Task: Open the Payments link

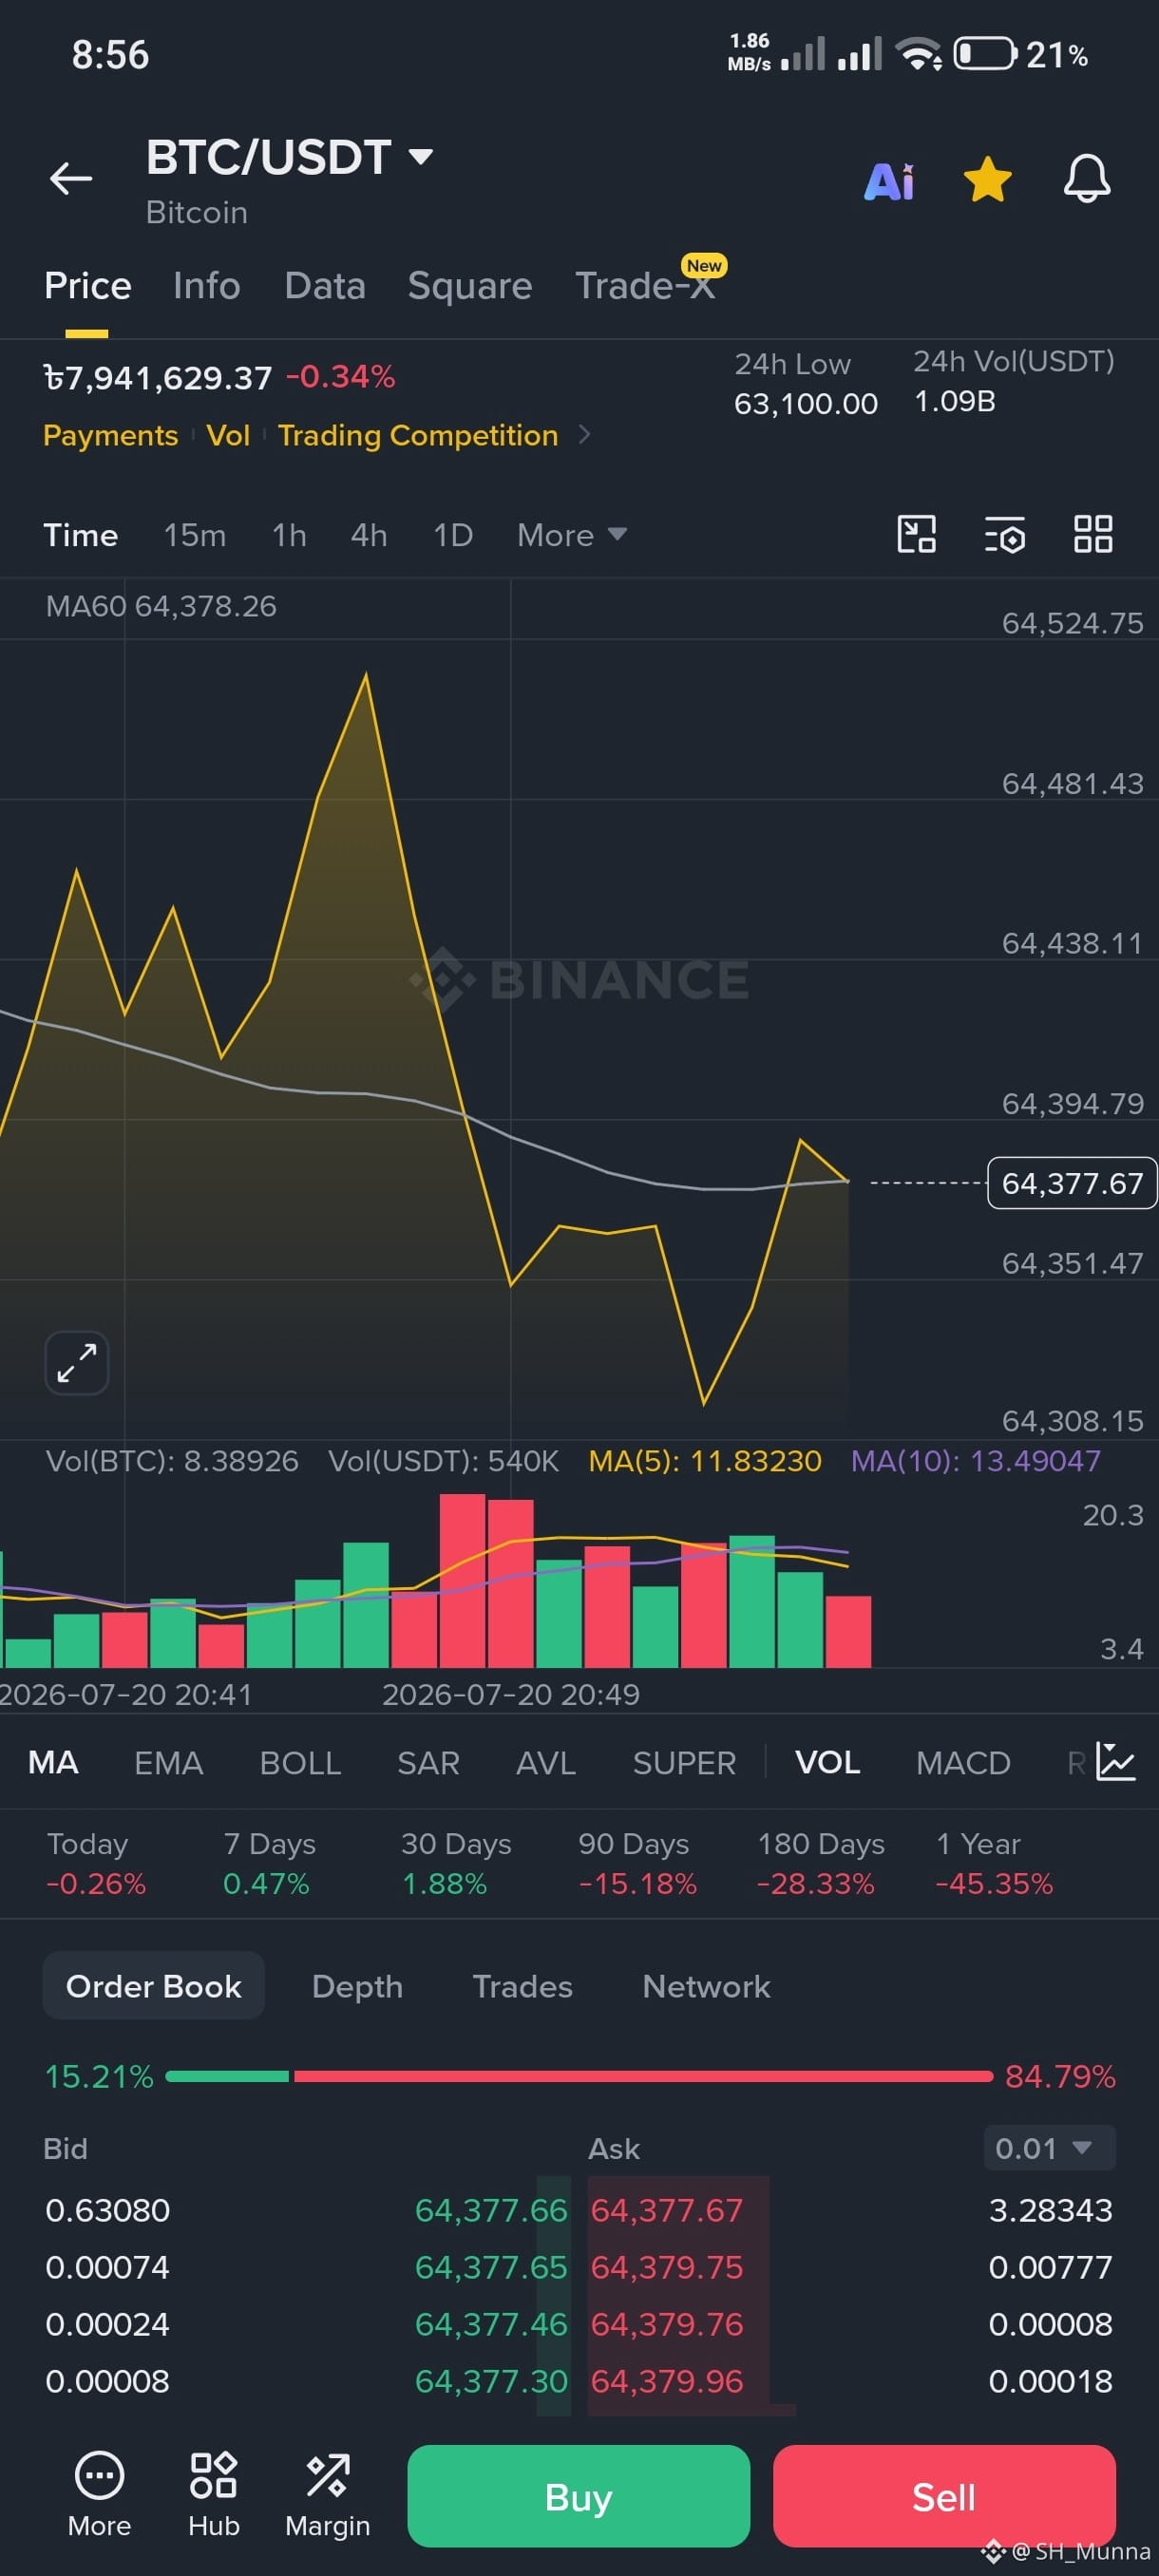Action: (x=110, y=435)
